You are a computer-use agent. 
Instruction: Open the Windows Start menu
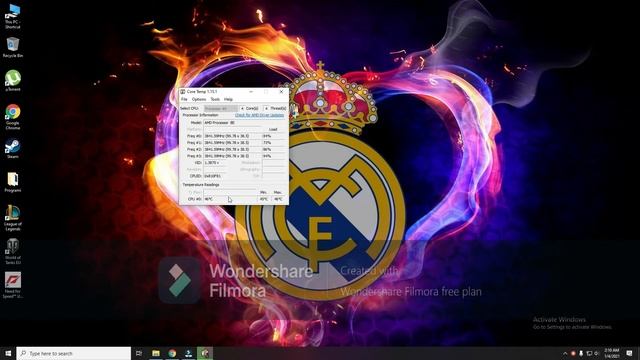click(x=8, y=353)
